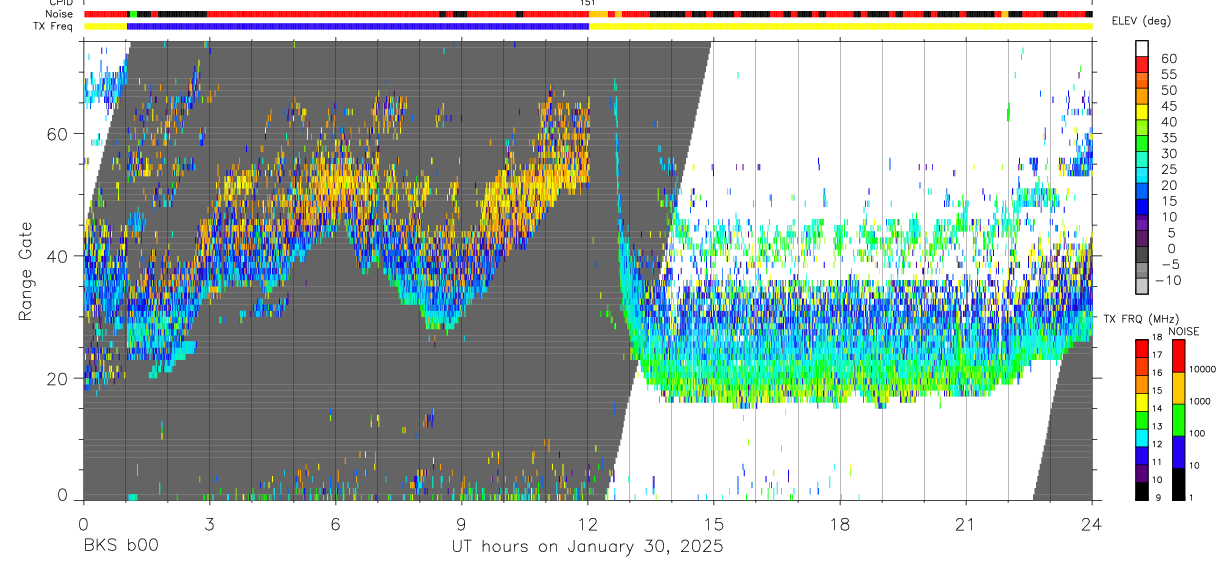This screenshot has width=1228, height=567.
Task: Click the '12' tick label on the UT hours axis
Action: pyautogui.click(x=587, y=523)
